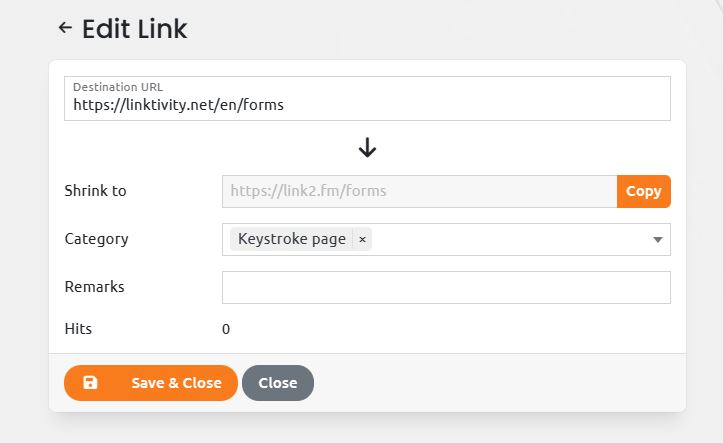The height and width of the screenshot is (443, 723).
Task: Copy the shortened link
Action: click(x=644, y=191)
